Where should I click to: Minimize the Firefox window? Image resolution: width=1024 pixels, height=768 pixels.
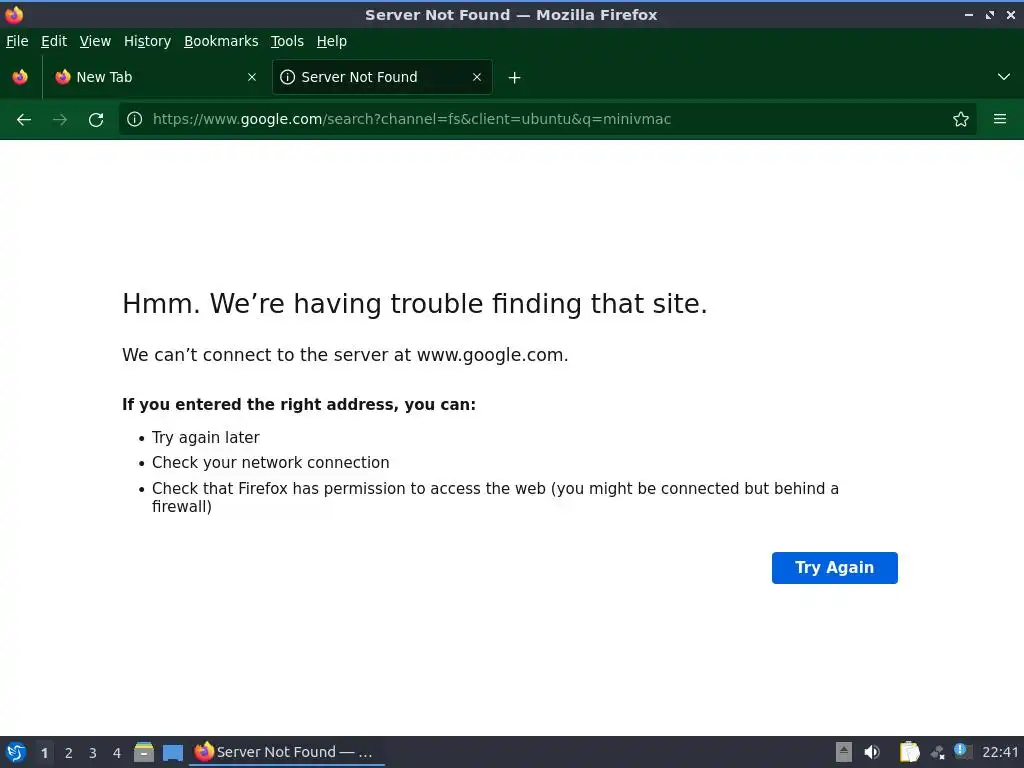968,14
